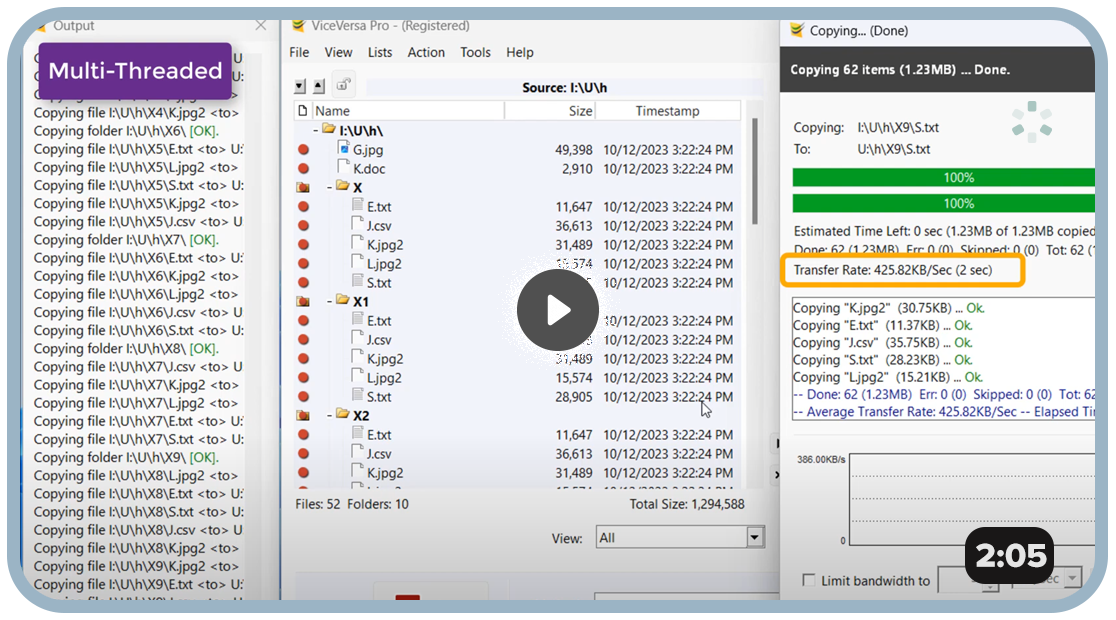Click the document icon column header
The height and width of the screenshot is (620, 1116).
coord(303,110)
